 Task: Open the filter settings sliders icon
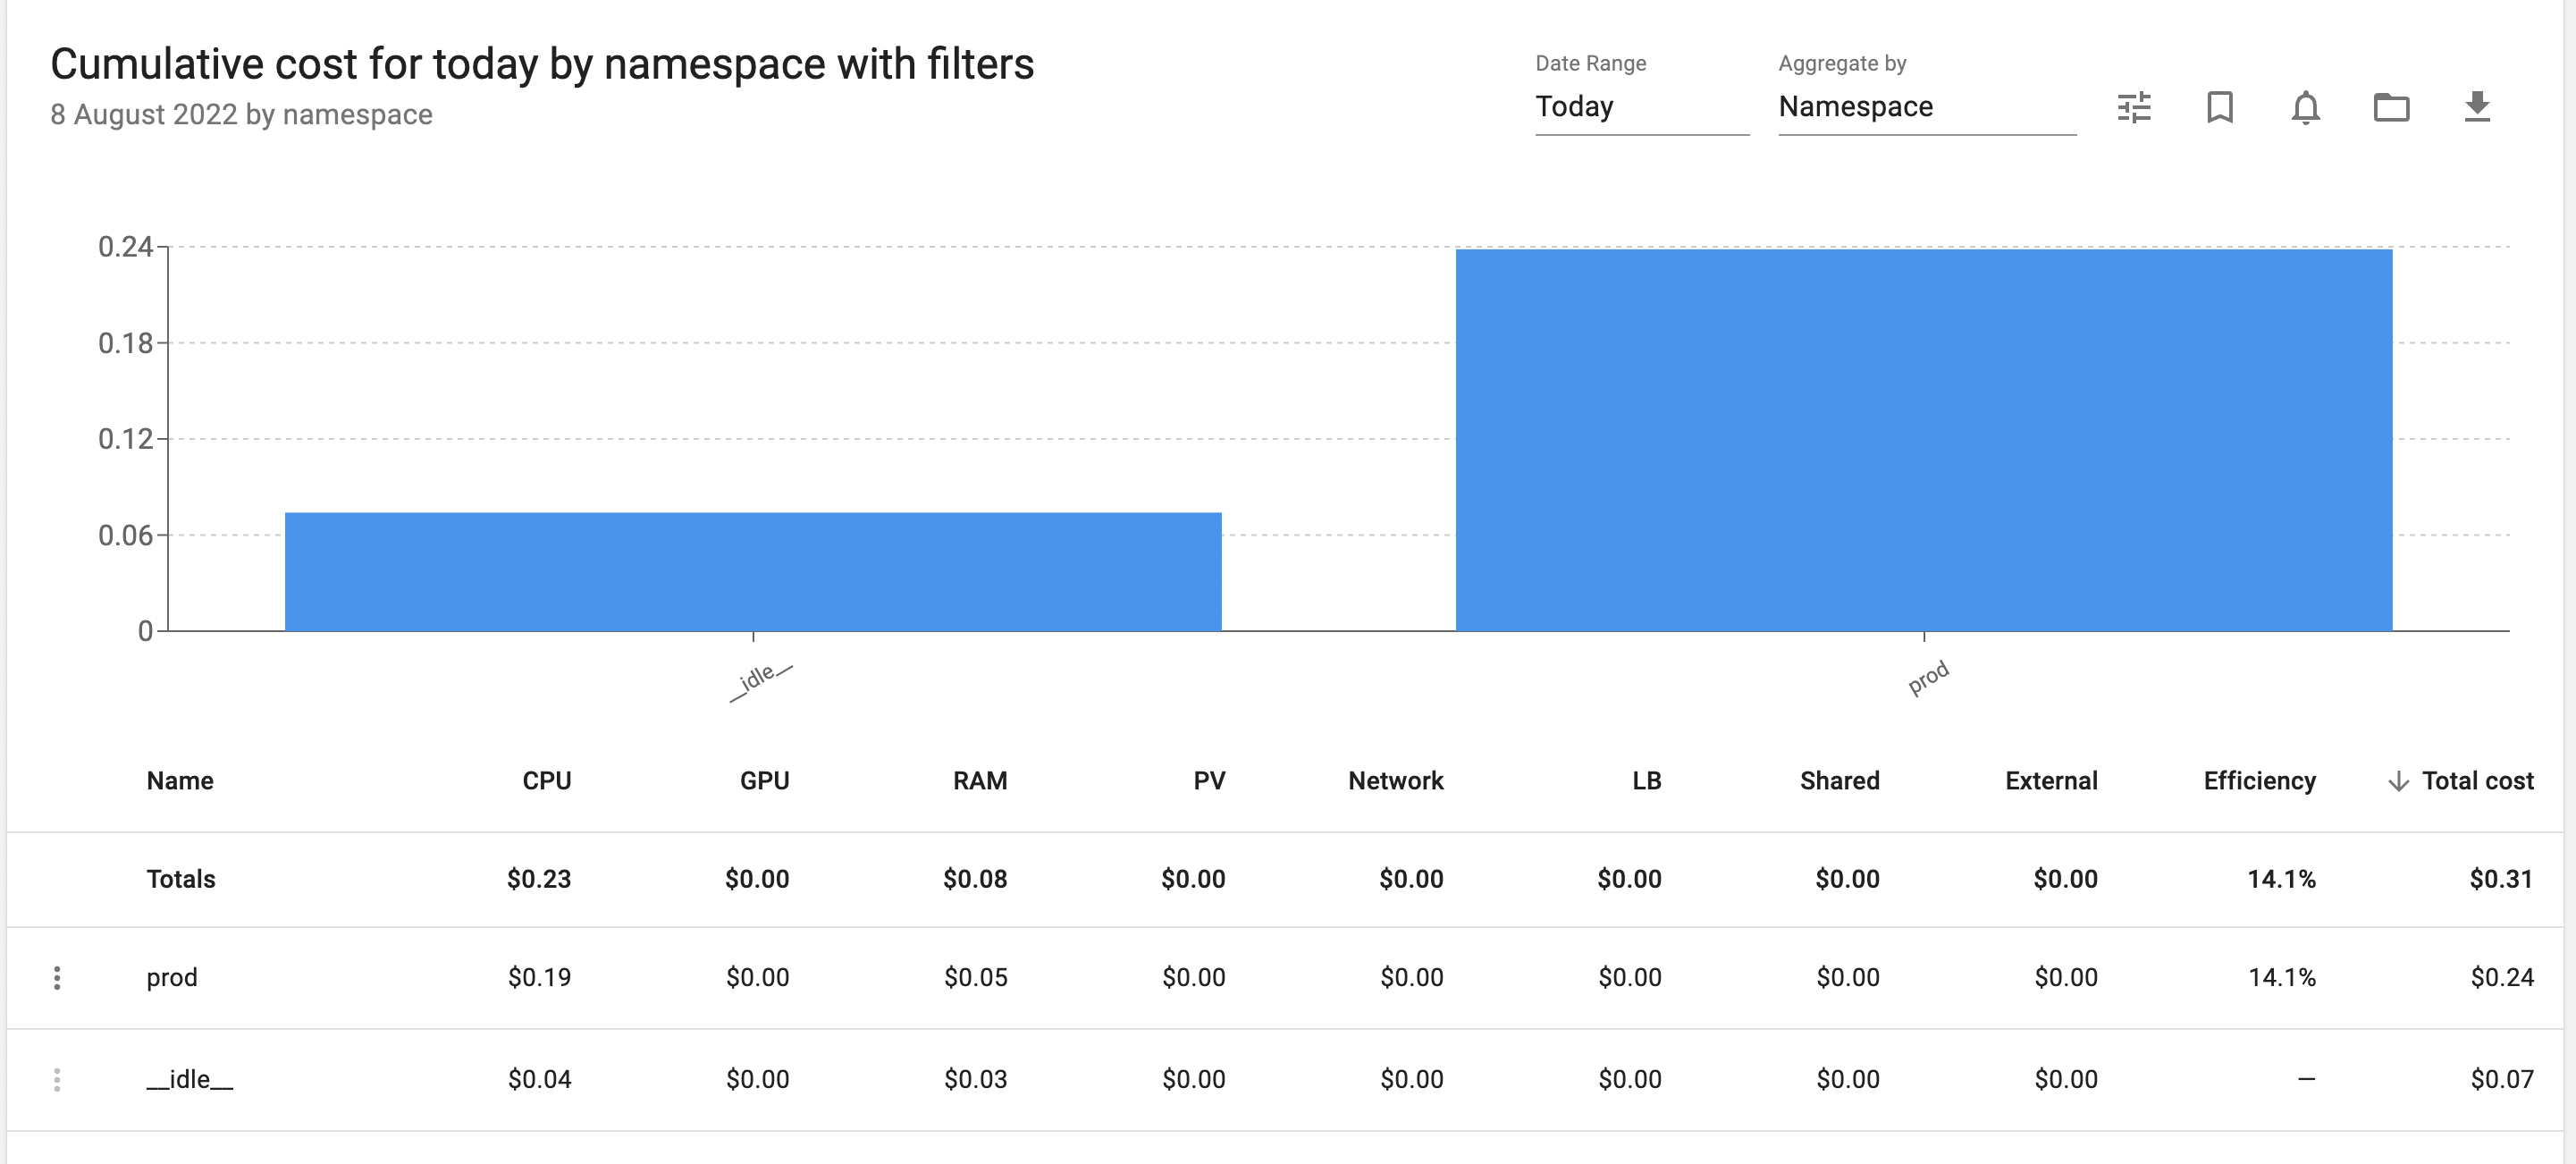click(x=2134, y=107)
